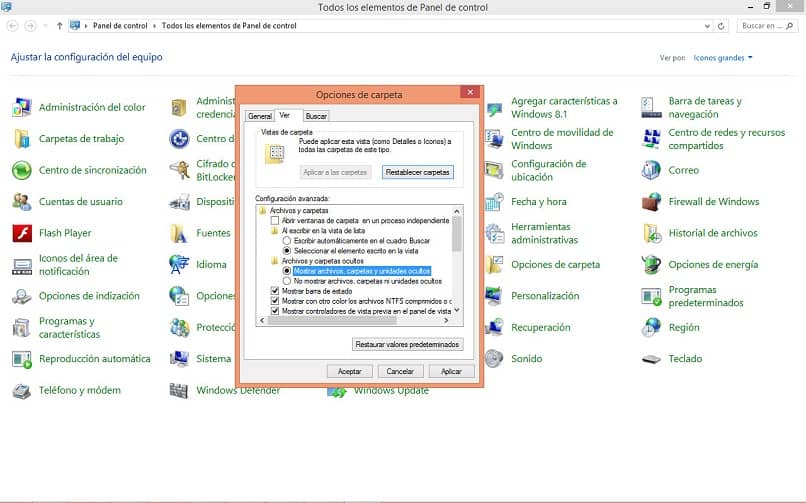The height and width of the screenshot is (503, 806).
Task: Select No mostrar archivos, carpetas ni unidades ocultos
Action: coord(287,281)
